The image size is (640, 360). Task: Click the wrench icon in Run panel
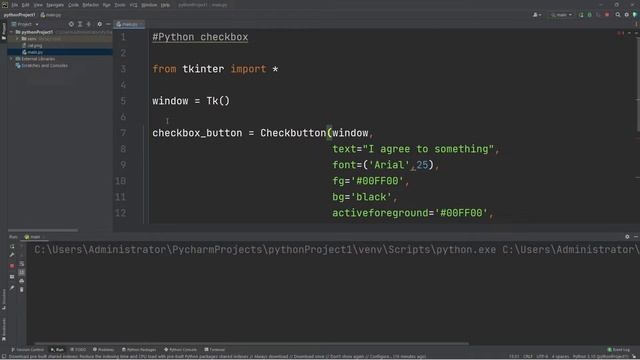click(12, 256)
